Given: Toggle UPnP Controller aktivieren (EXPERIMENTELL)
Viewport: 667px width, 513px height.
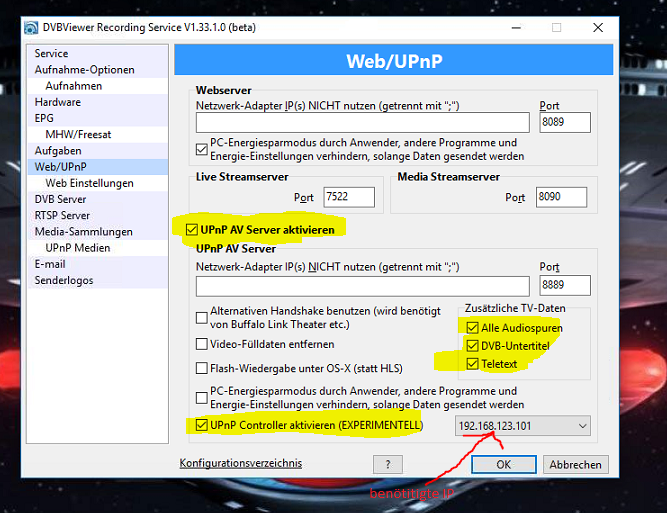Looking at the screenshot, I should (x=202, y=425).
